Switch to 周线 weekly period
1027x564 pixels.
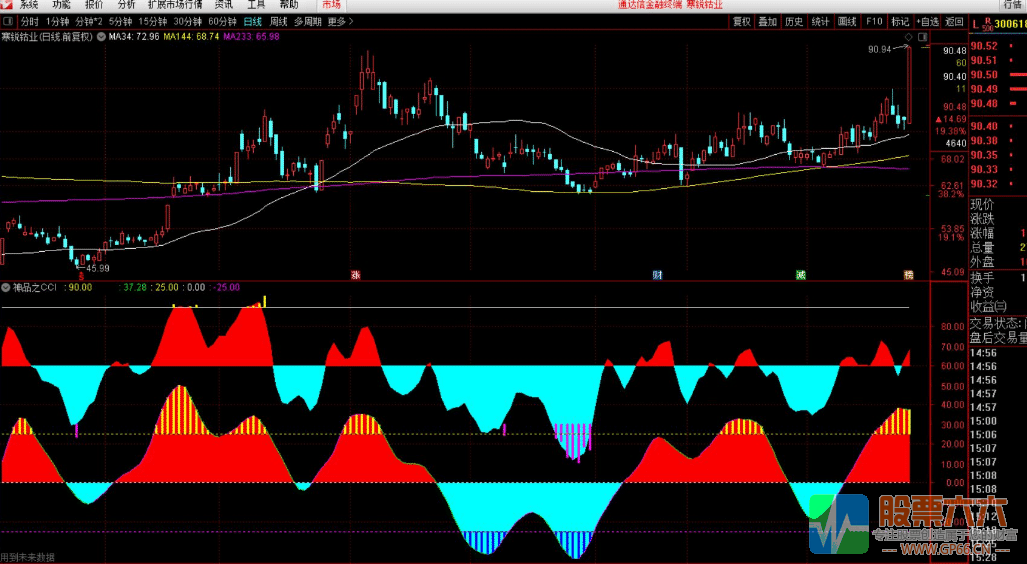pos(279,22)
